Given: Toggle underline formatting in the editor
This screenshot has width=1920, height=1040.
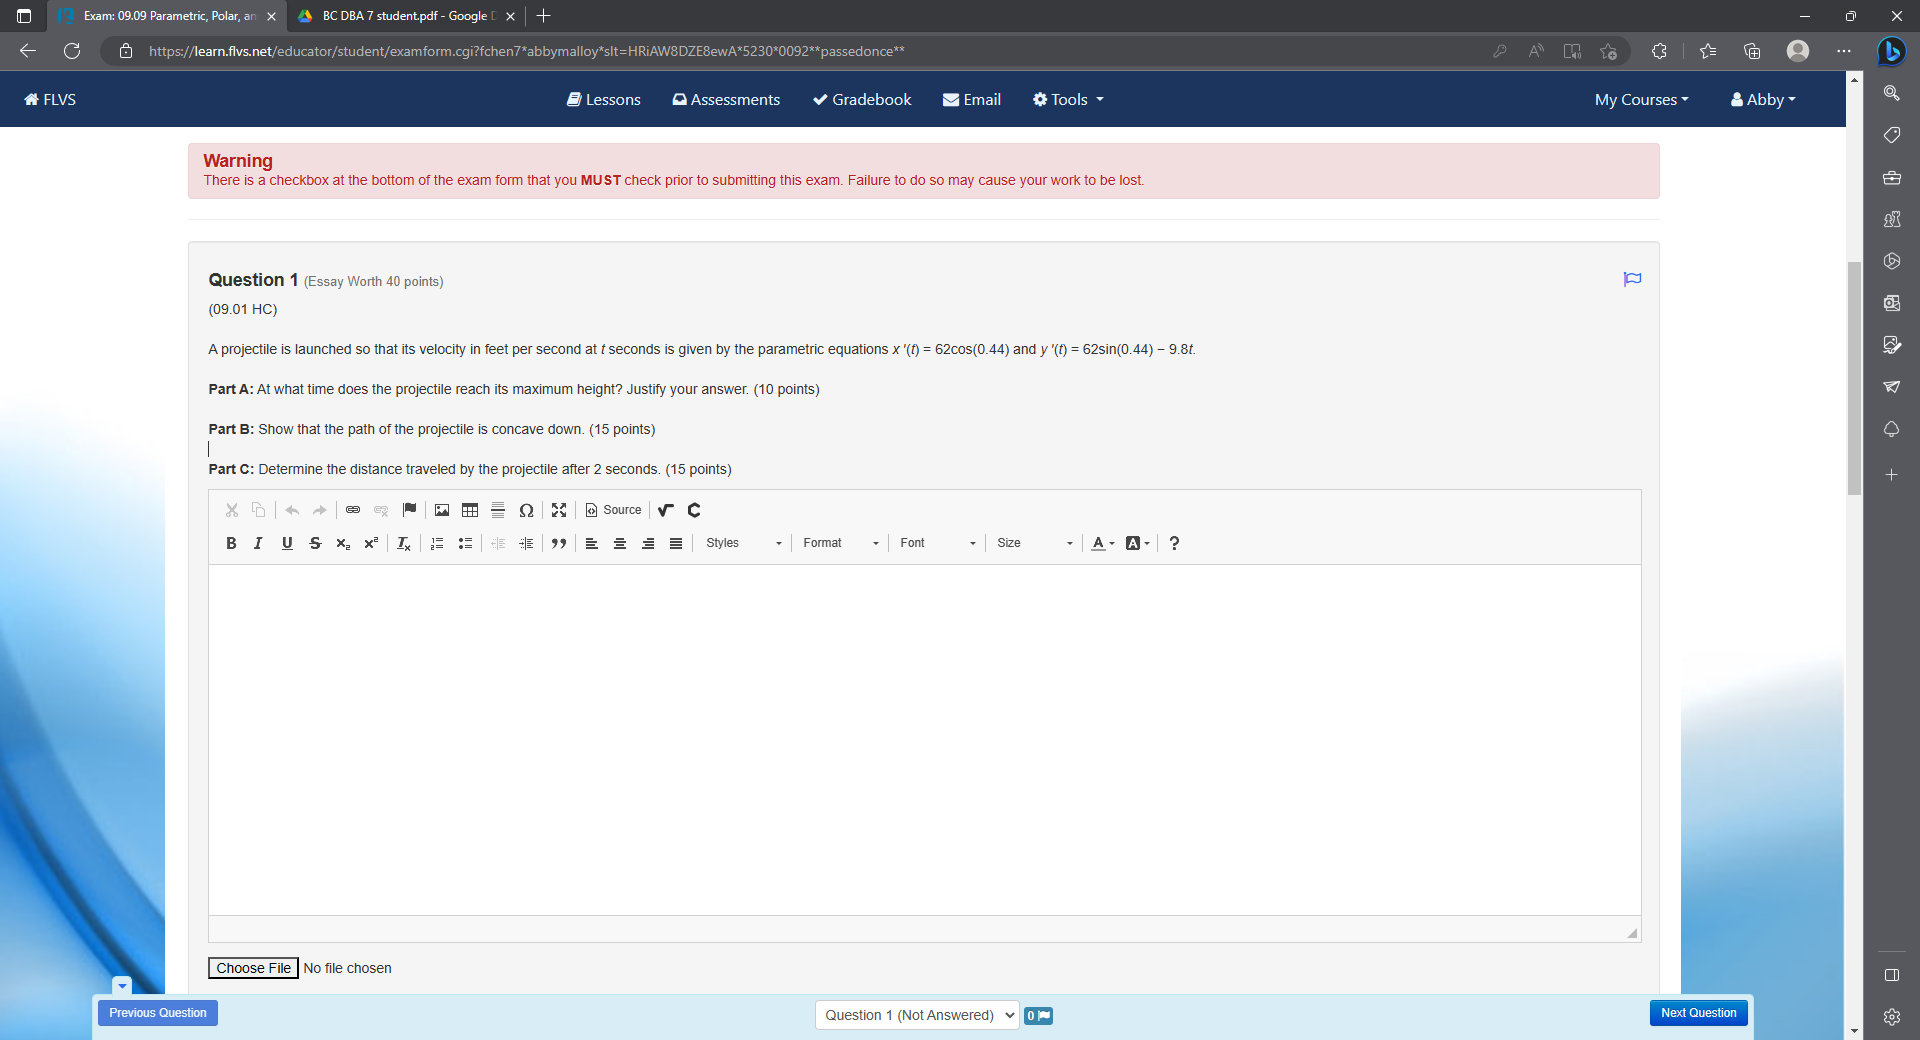Looking at the screenshot, I should pos(287,543).
